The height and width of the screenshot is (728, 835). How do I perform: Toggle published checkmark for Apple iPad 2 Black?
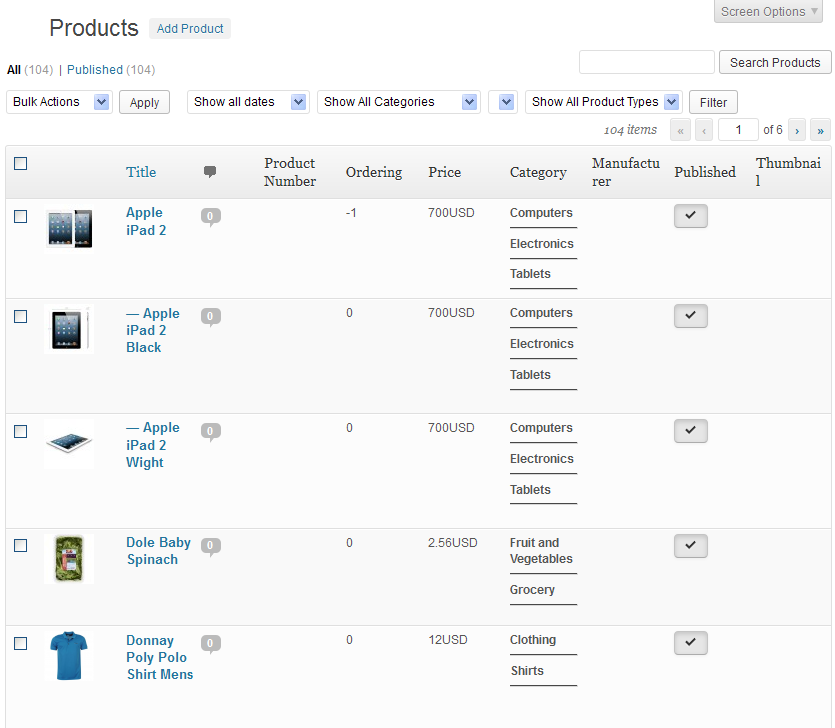(x=690, y=316)
